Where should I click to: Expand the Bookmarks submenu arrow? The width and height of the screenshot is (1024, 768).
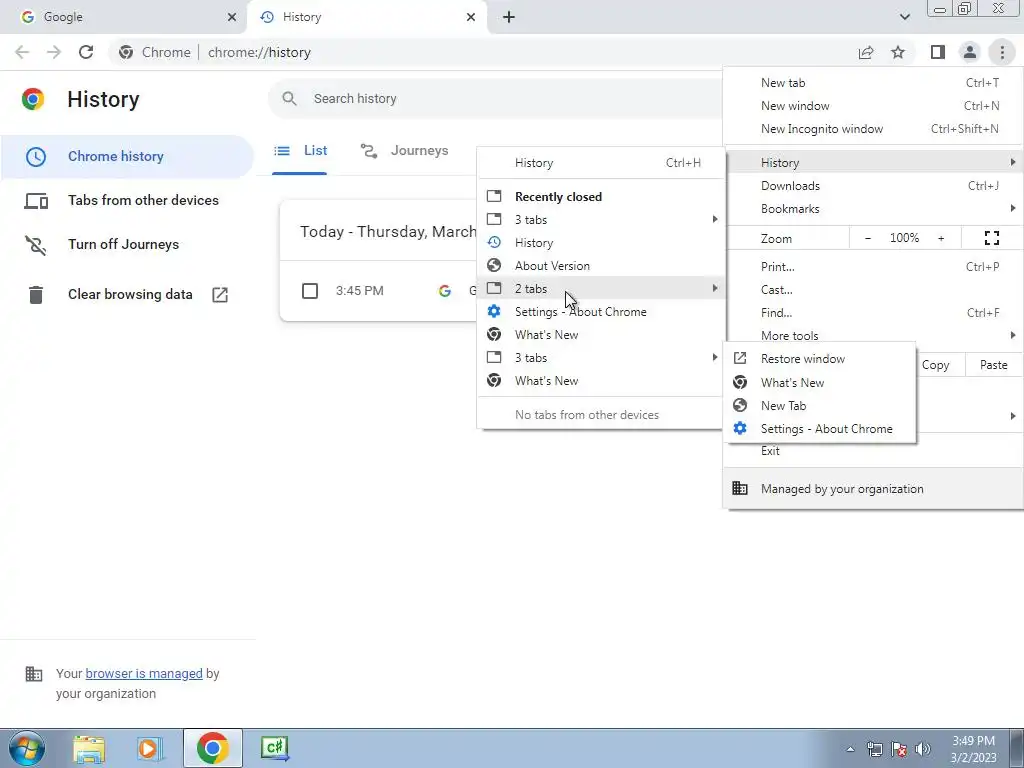coord(1013,208)
